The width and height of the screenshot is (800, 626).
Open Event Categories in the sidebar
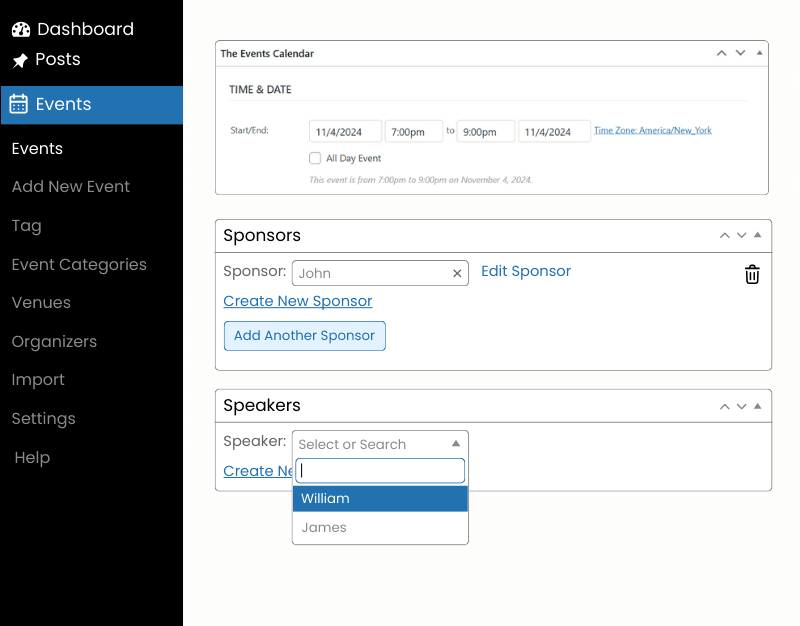pyautogui.click(x=79, y=265)
